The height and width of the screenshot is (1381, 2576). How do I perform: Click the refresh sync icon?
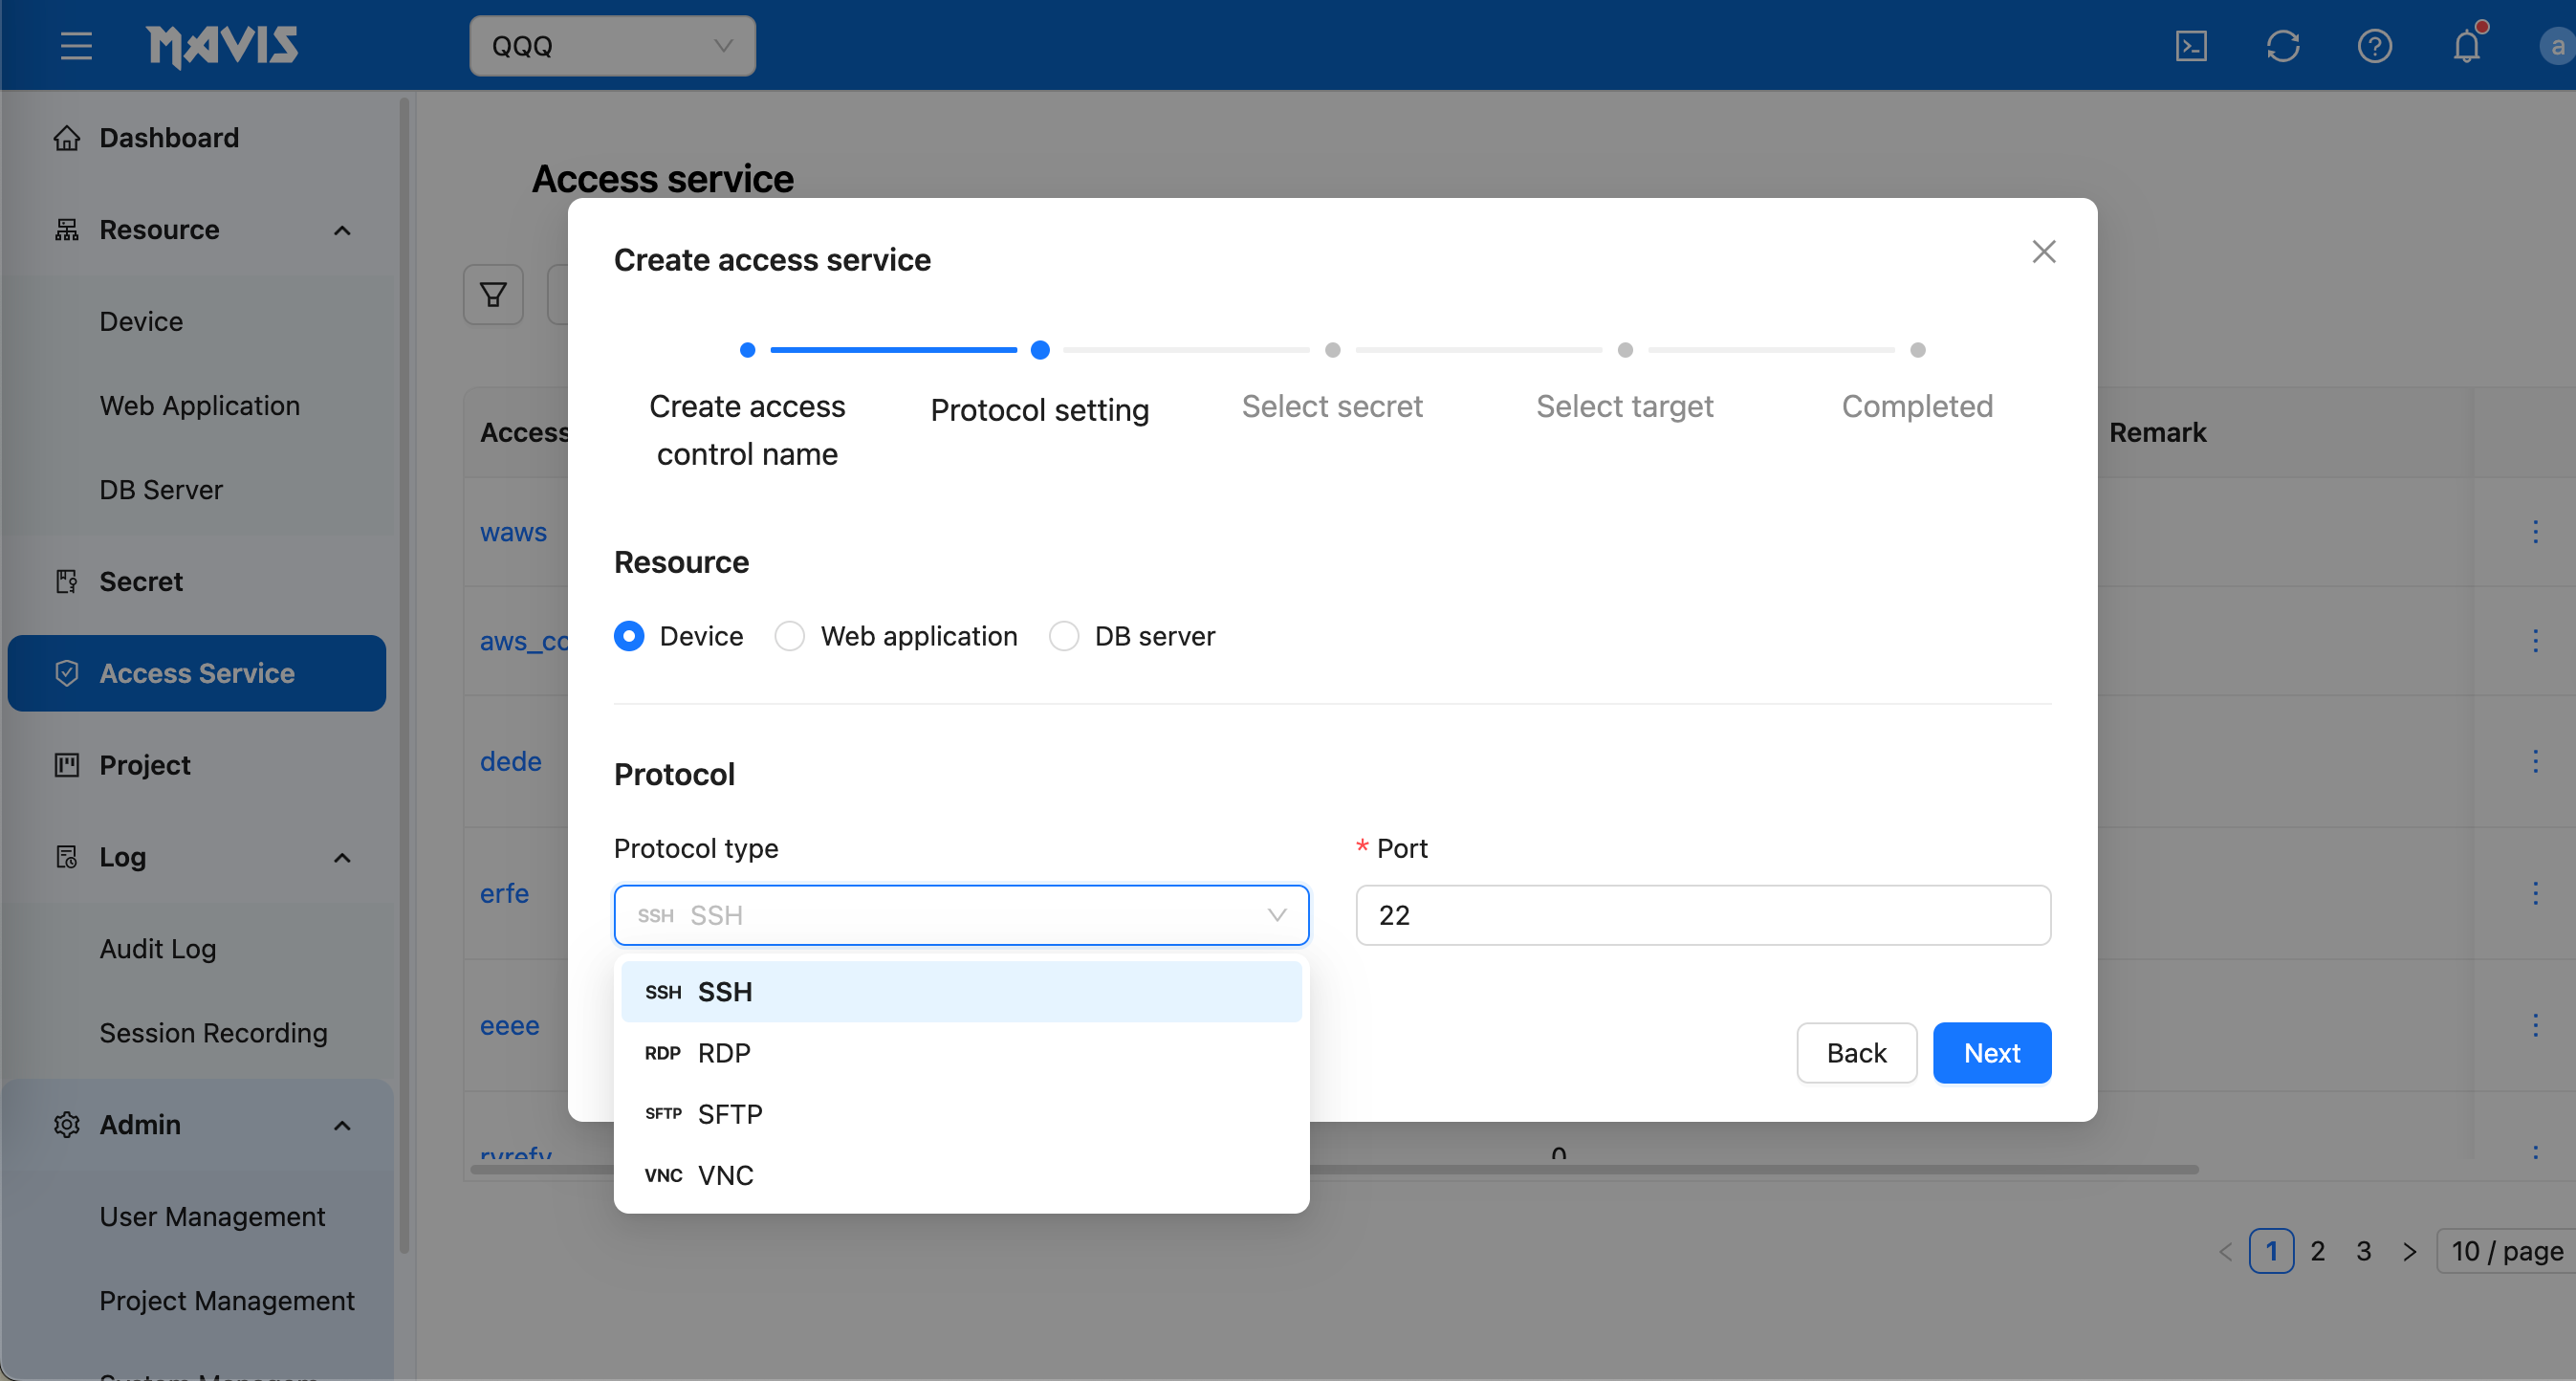(x=2282, y=46)
